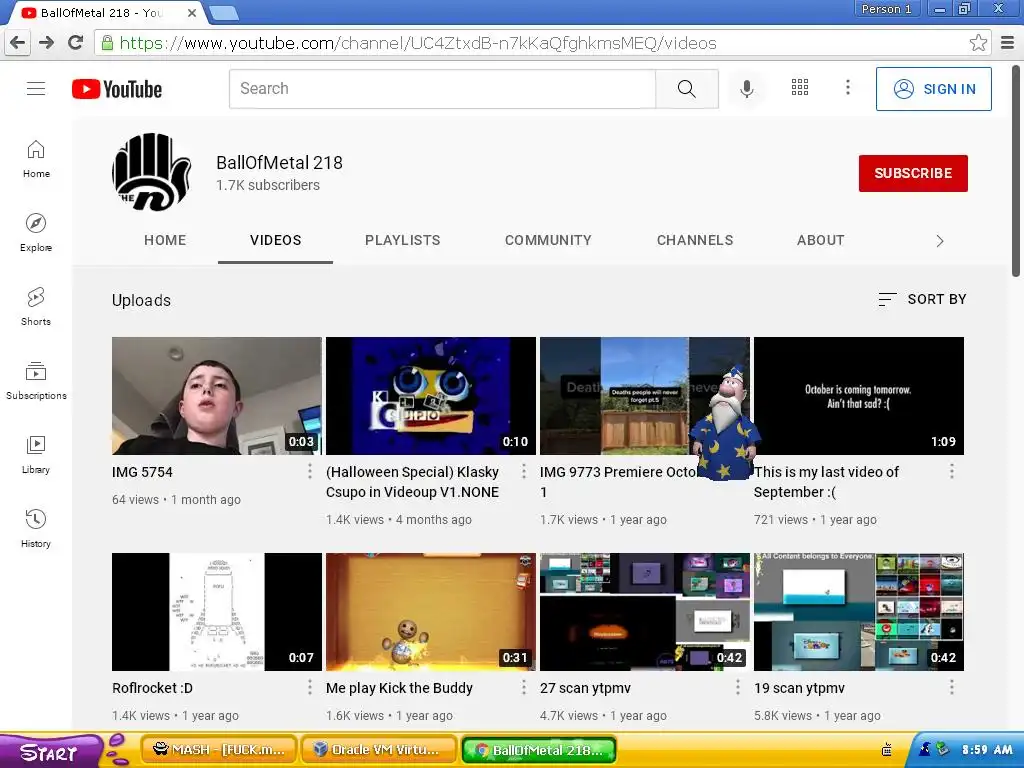Open the Sort By dropdown
Viewport: 1024px width, 768px height.
click(922, 299)
